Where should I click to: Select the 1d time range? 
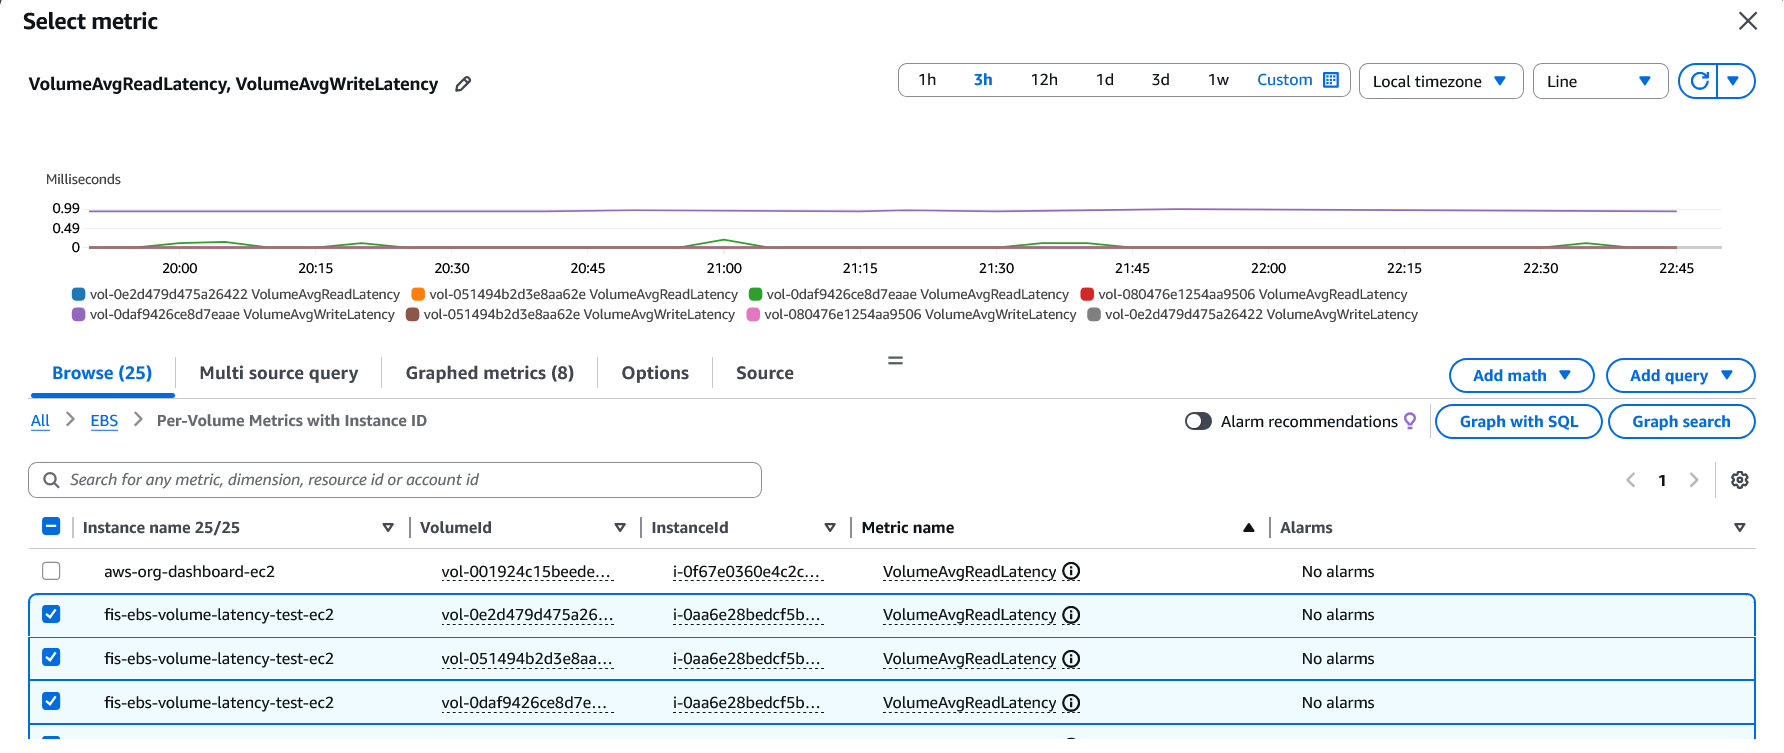tap(1105, 80)
